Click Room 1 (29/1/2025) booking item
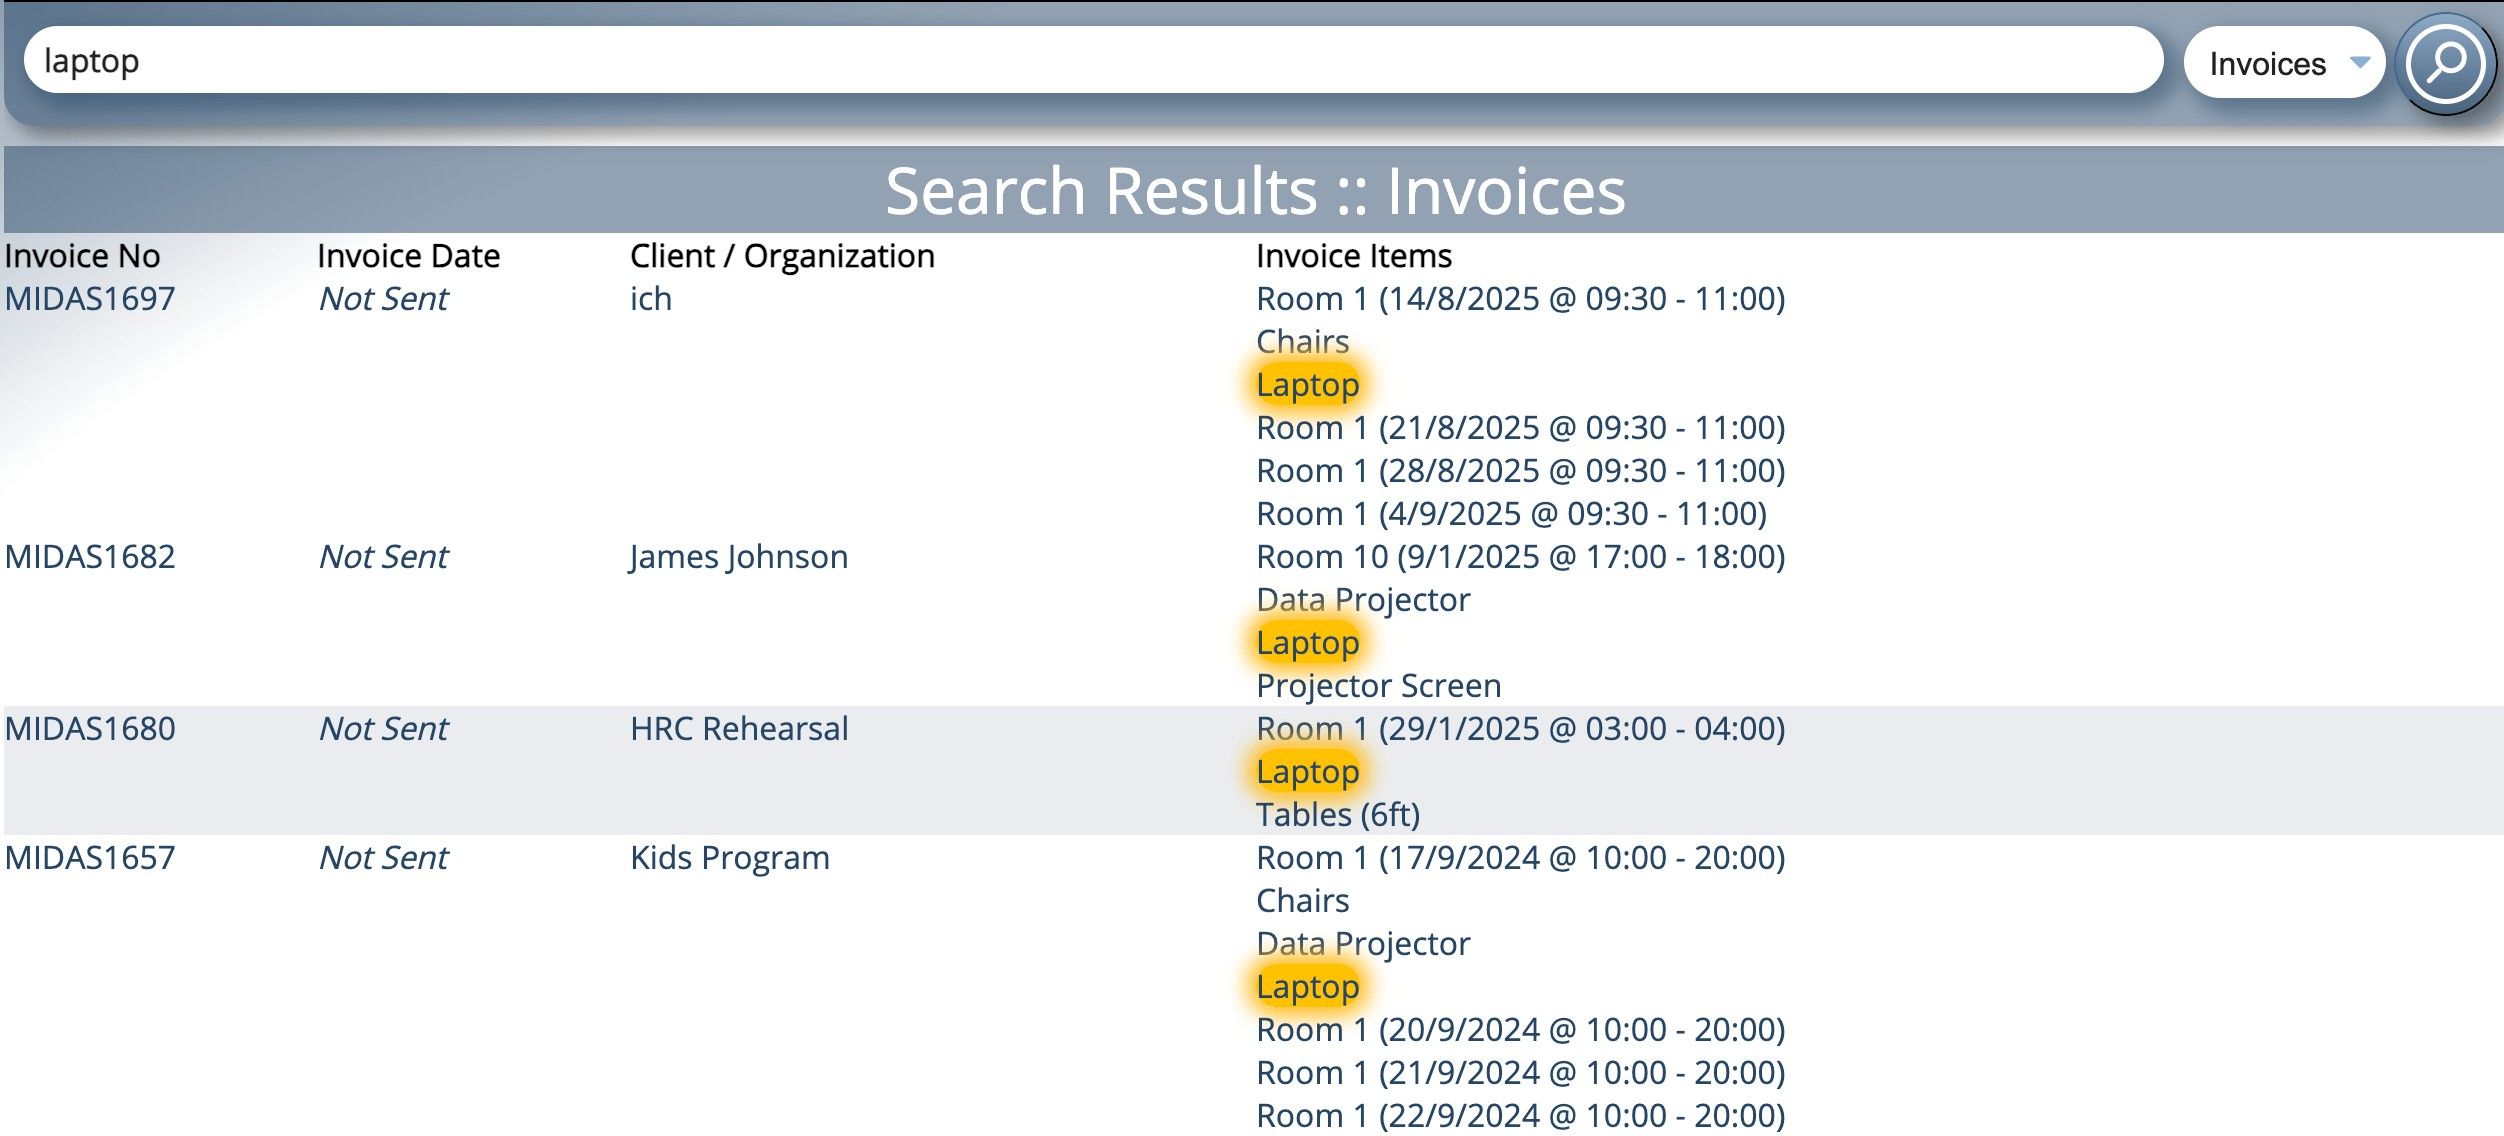 click(1519, 729)
